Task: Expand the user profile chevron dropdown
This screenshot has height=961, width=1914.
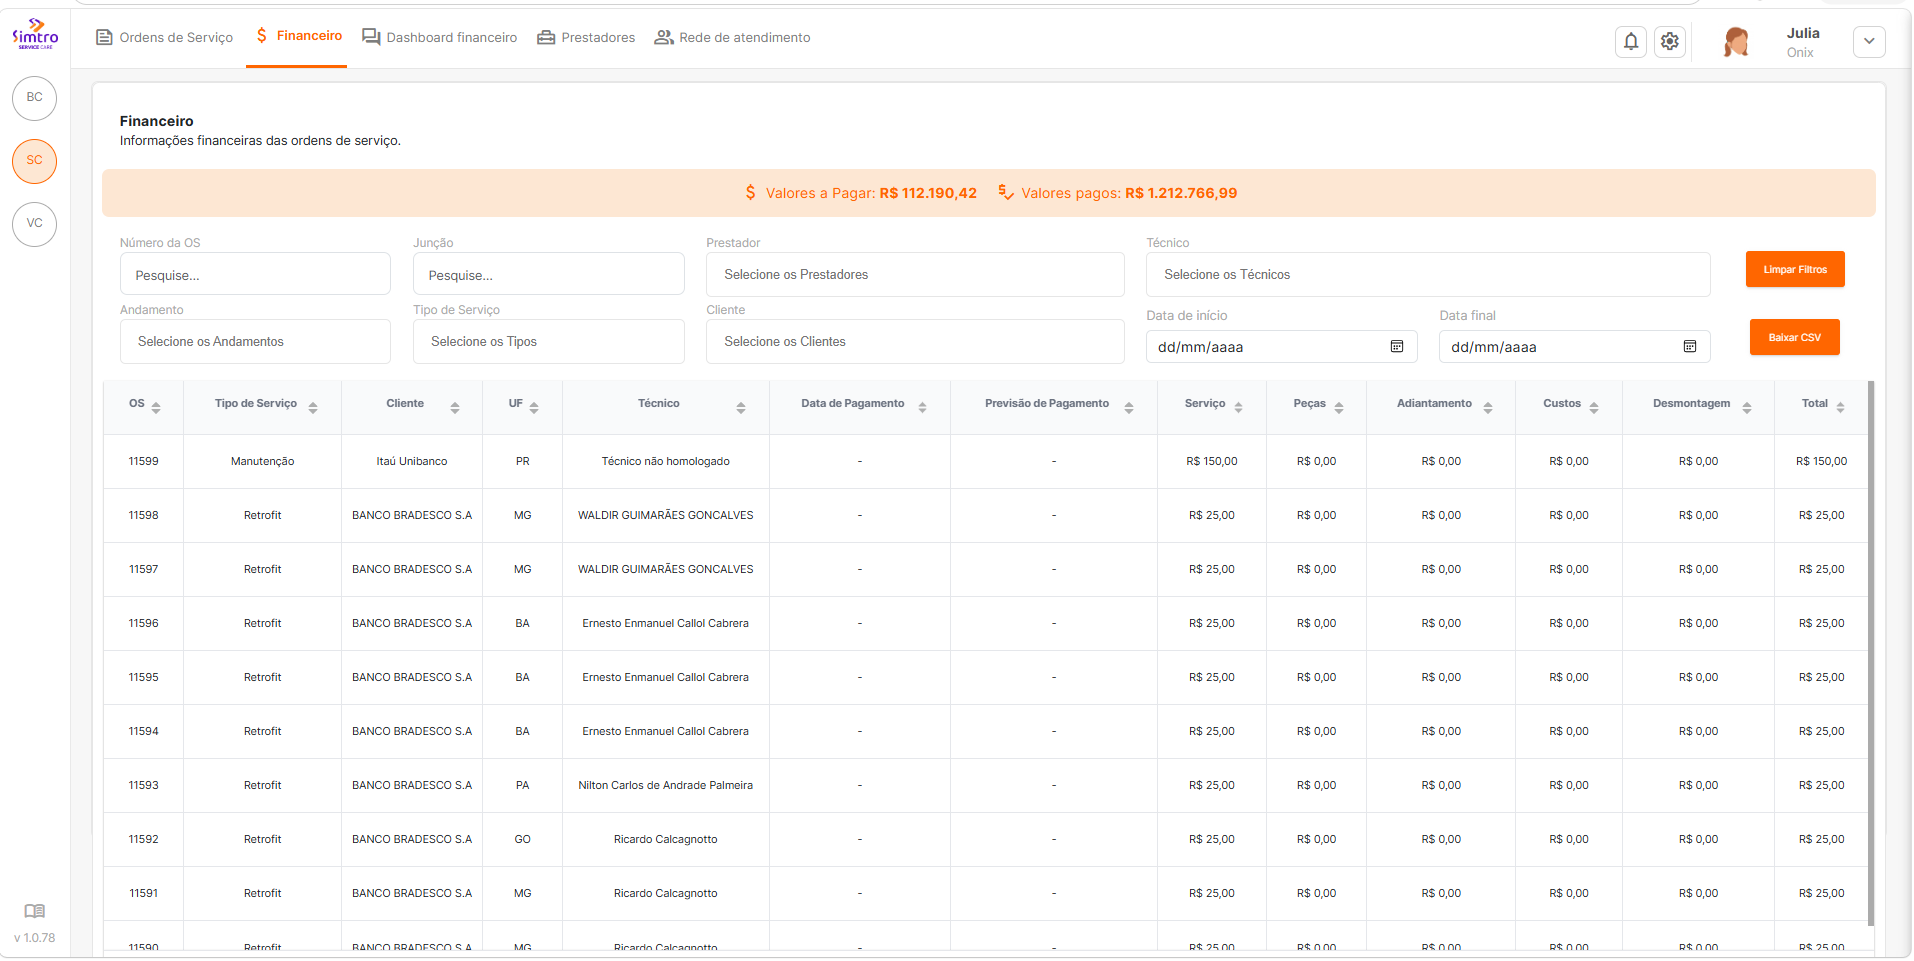Action: tap(1869, 42)
